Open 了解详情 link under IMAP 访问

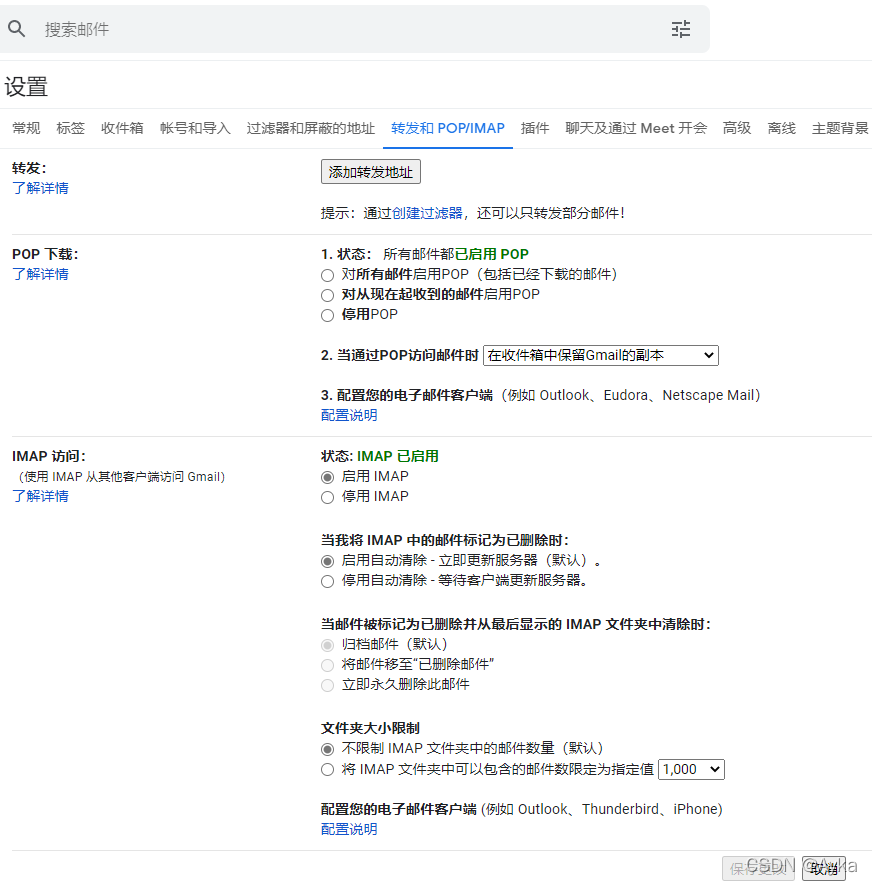40,496
